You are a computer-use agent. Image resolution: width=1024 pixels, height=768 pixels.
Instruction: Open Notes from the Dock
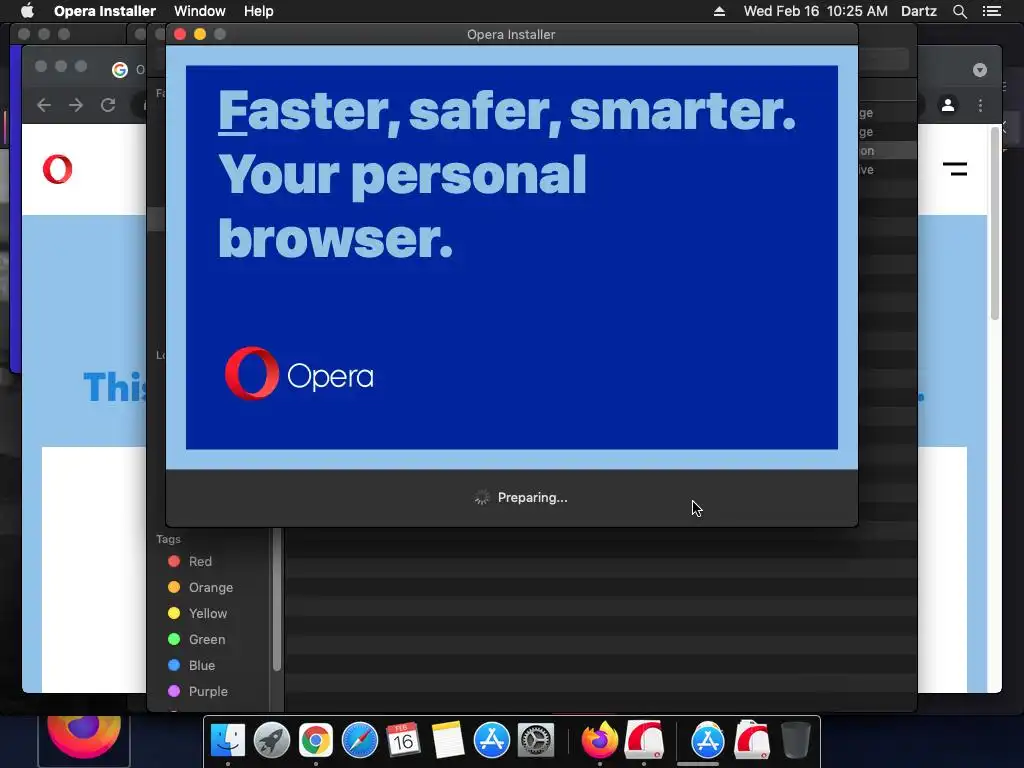coord(447,741)
